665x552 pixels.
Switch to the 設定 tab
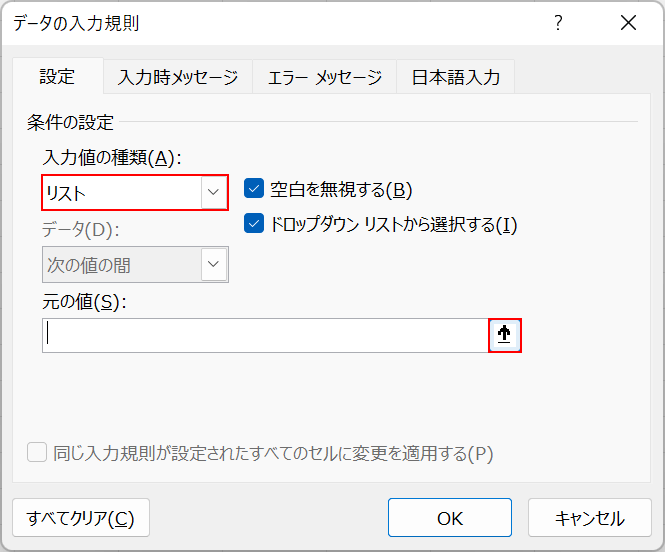pos(57,77)
